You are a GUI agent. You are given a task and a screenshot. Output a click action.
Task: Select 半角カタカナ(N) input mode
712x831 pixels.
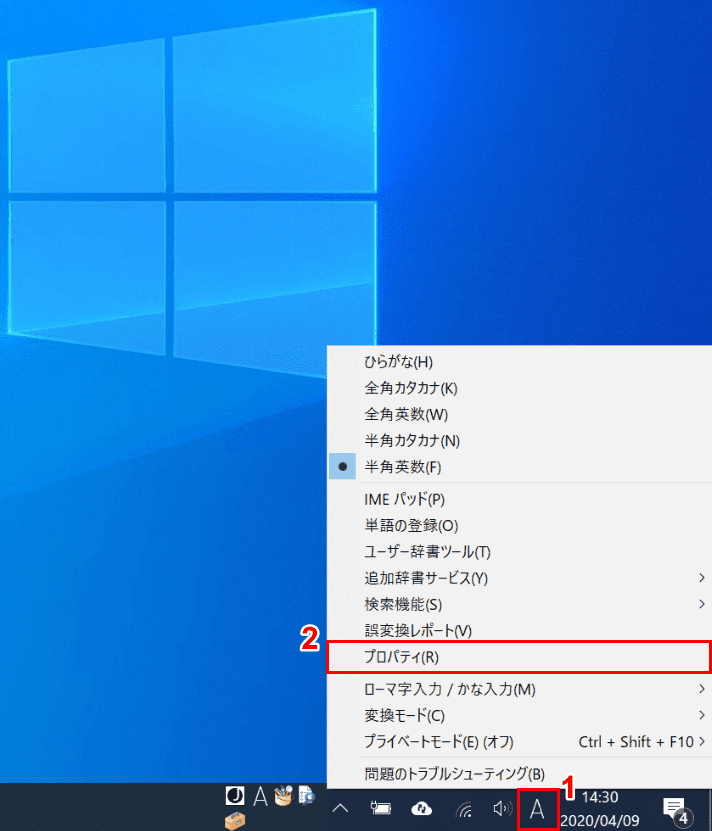pos(519,440)
